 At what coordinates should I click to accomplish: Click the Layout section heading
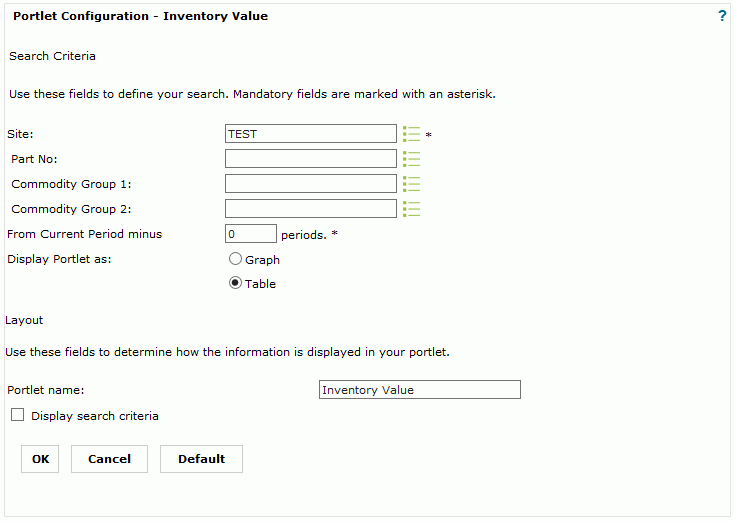point(24,320)
